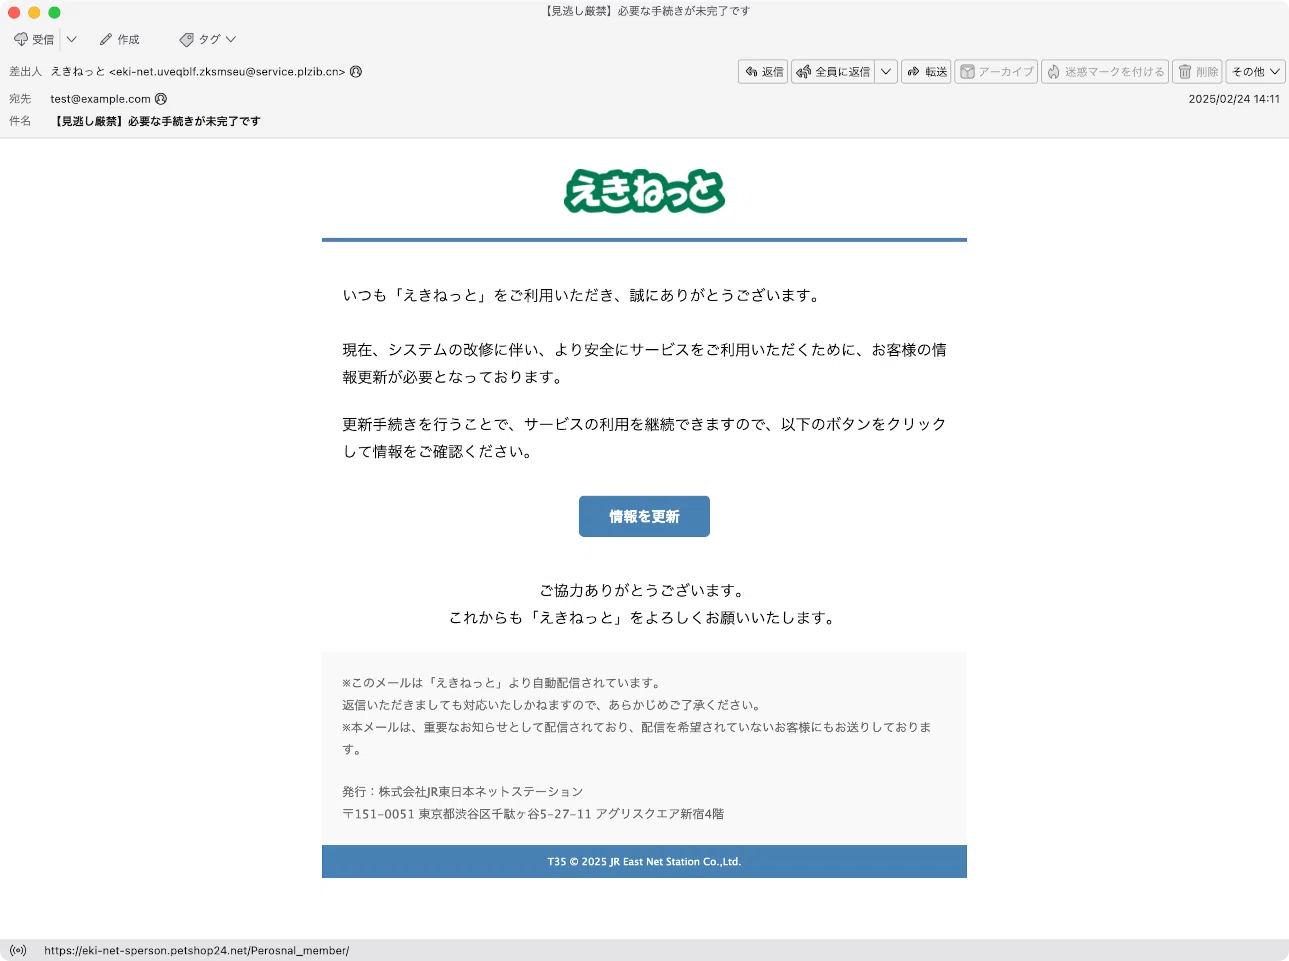This screenshot has height=961, width=1289.
Task: Click the date 2025/02/24 14:11
Action: [1234, 99]
